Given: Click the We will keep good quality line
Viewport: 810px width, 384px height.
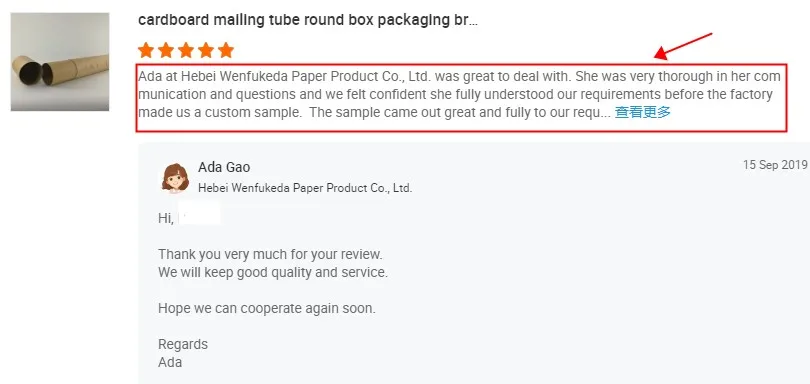Looking at the screenshot, I should pyautogui.click(x=273, y=272).
